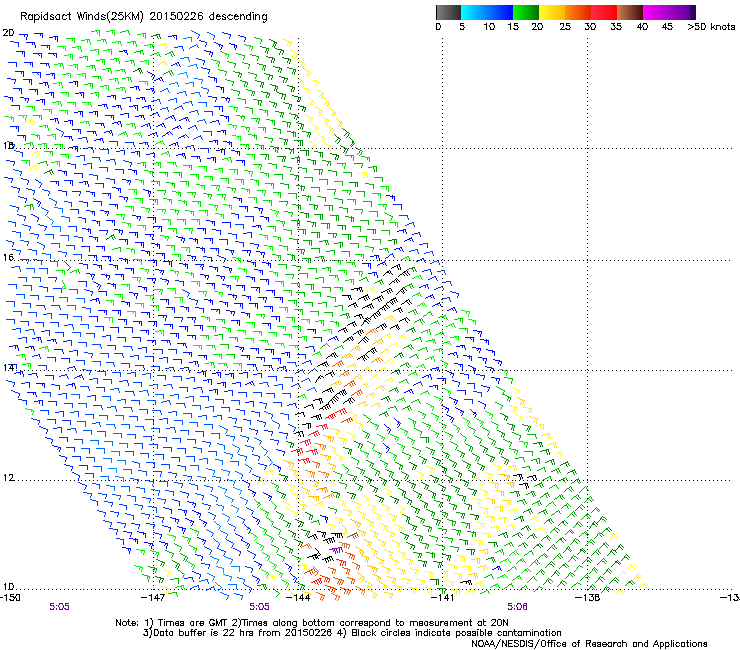Click the latitude label '12' on the left axis
Image resolution: width=740 pixels, height=650 pixels.
click(8, 478)
